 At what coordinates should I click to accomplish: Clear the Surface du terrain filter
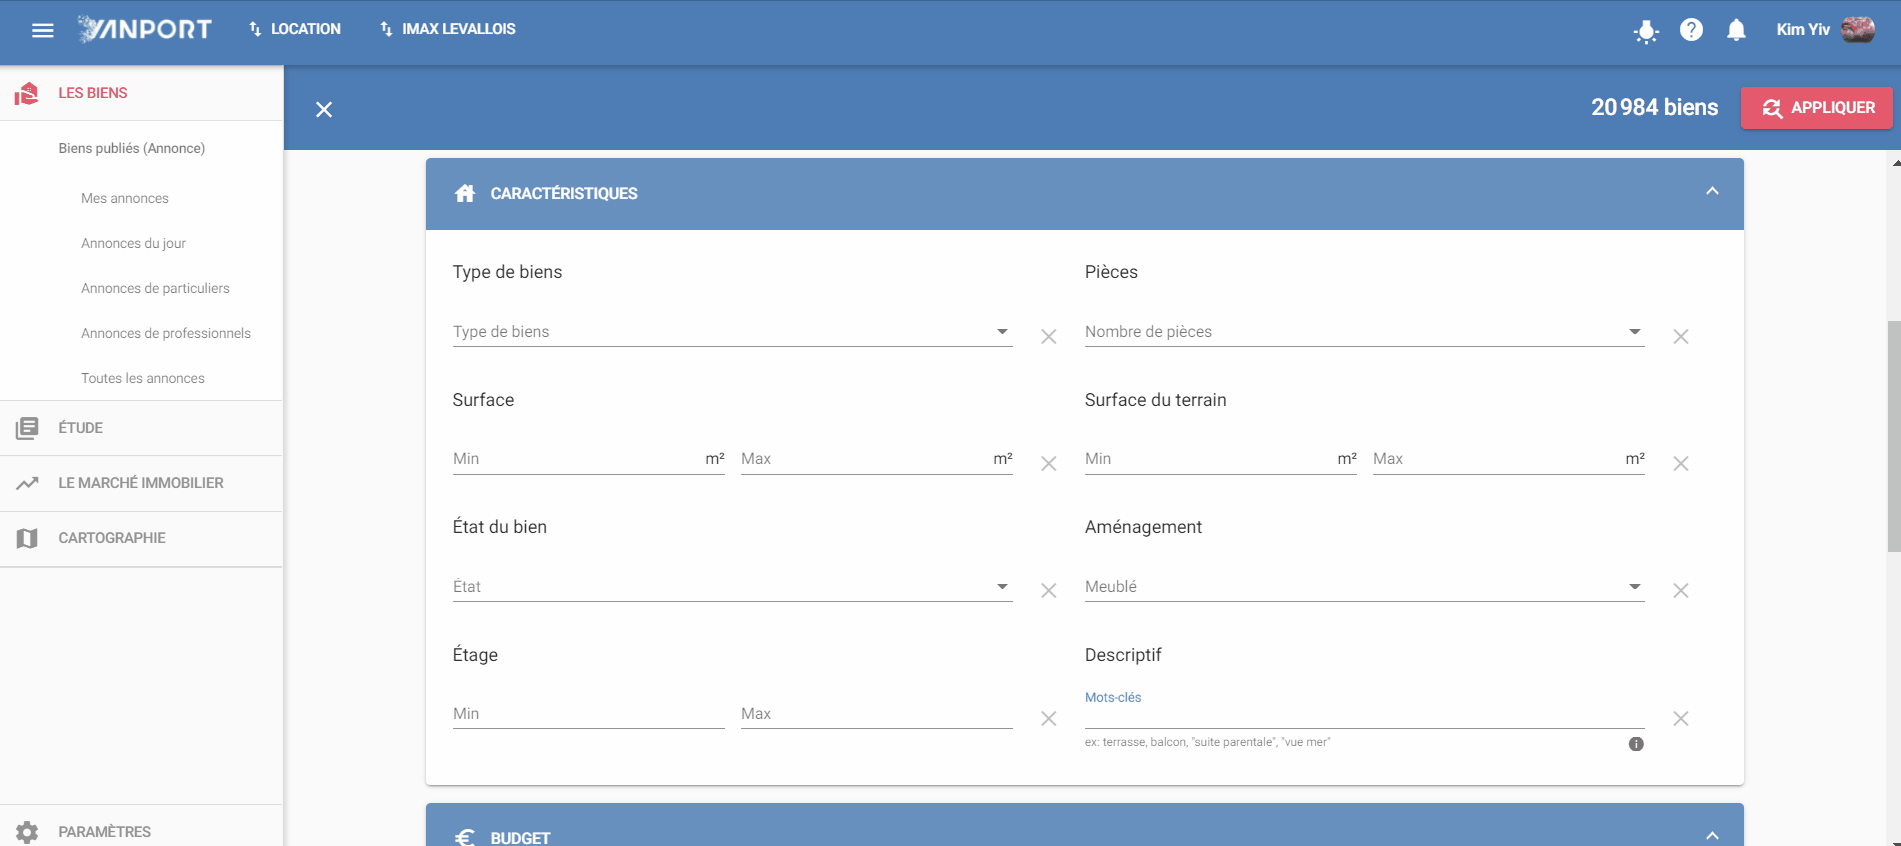point(1681,464)
